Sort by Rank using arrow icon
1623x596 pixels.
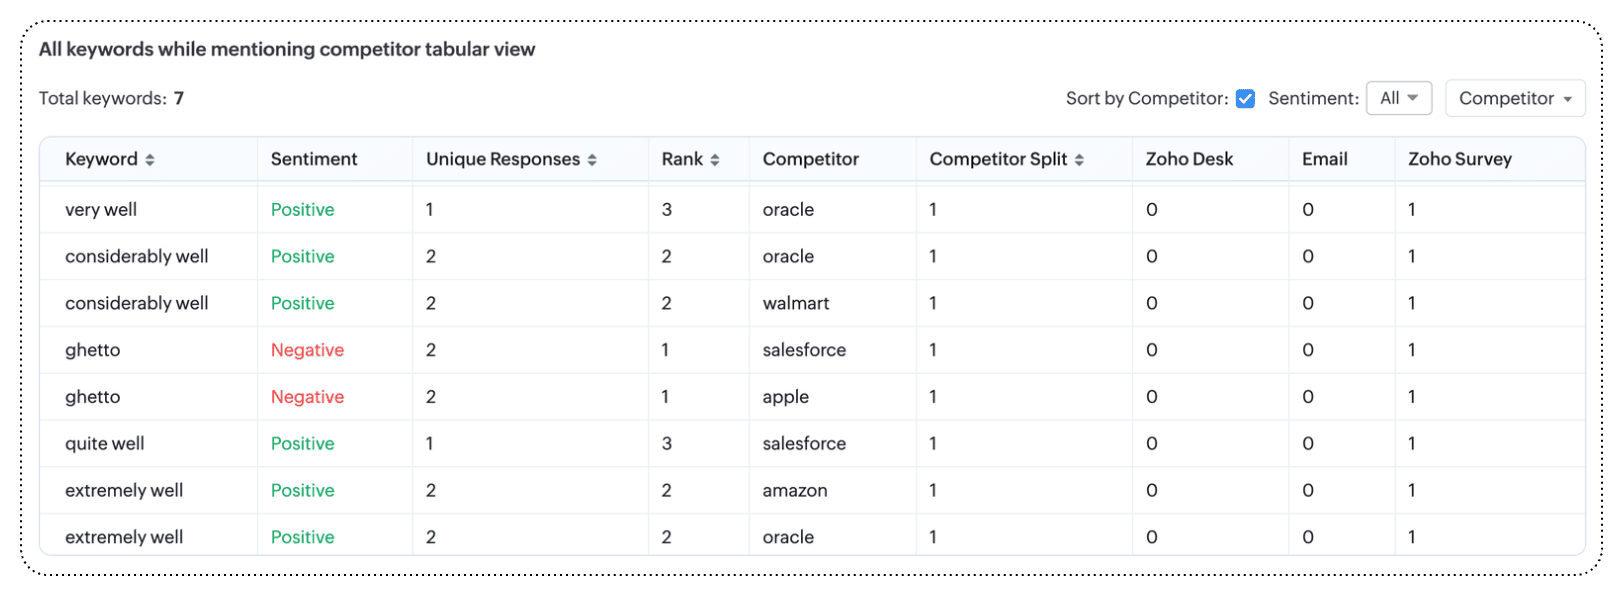coord(715,160)
